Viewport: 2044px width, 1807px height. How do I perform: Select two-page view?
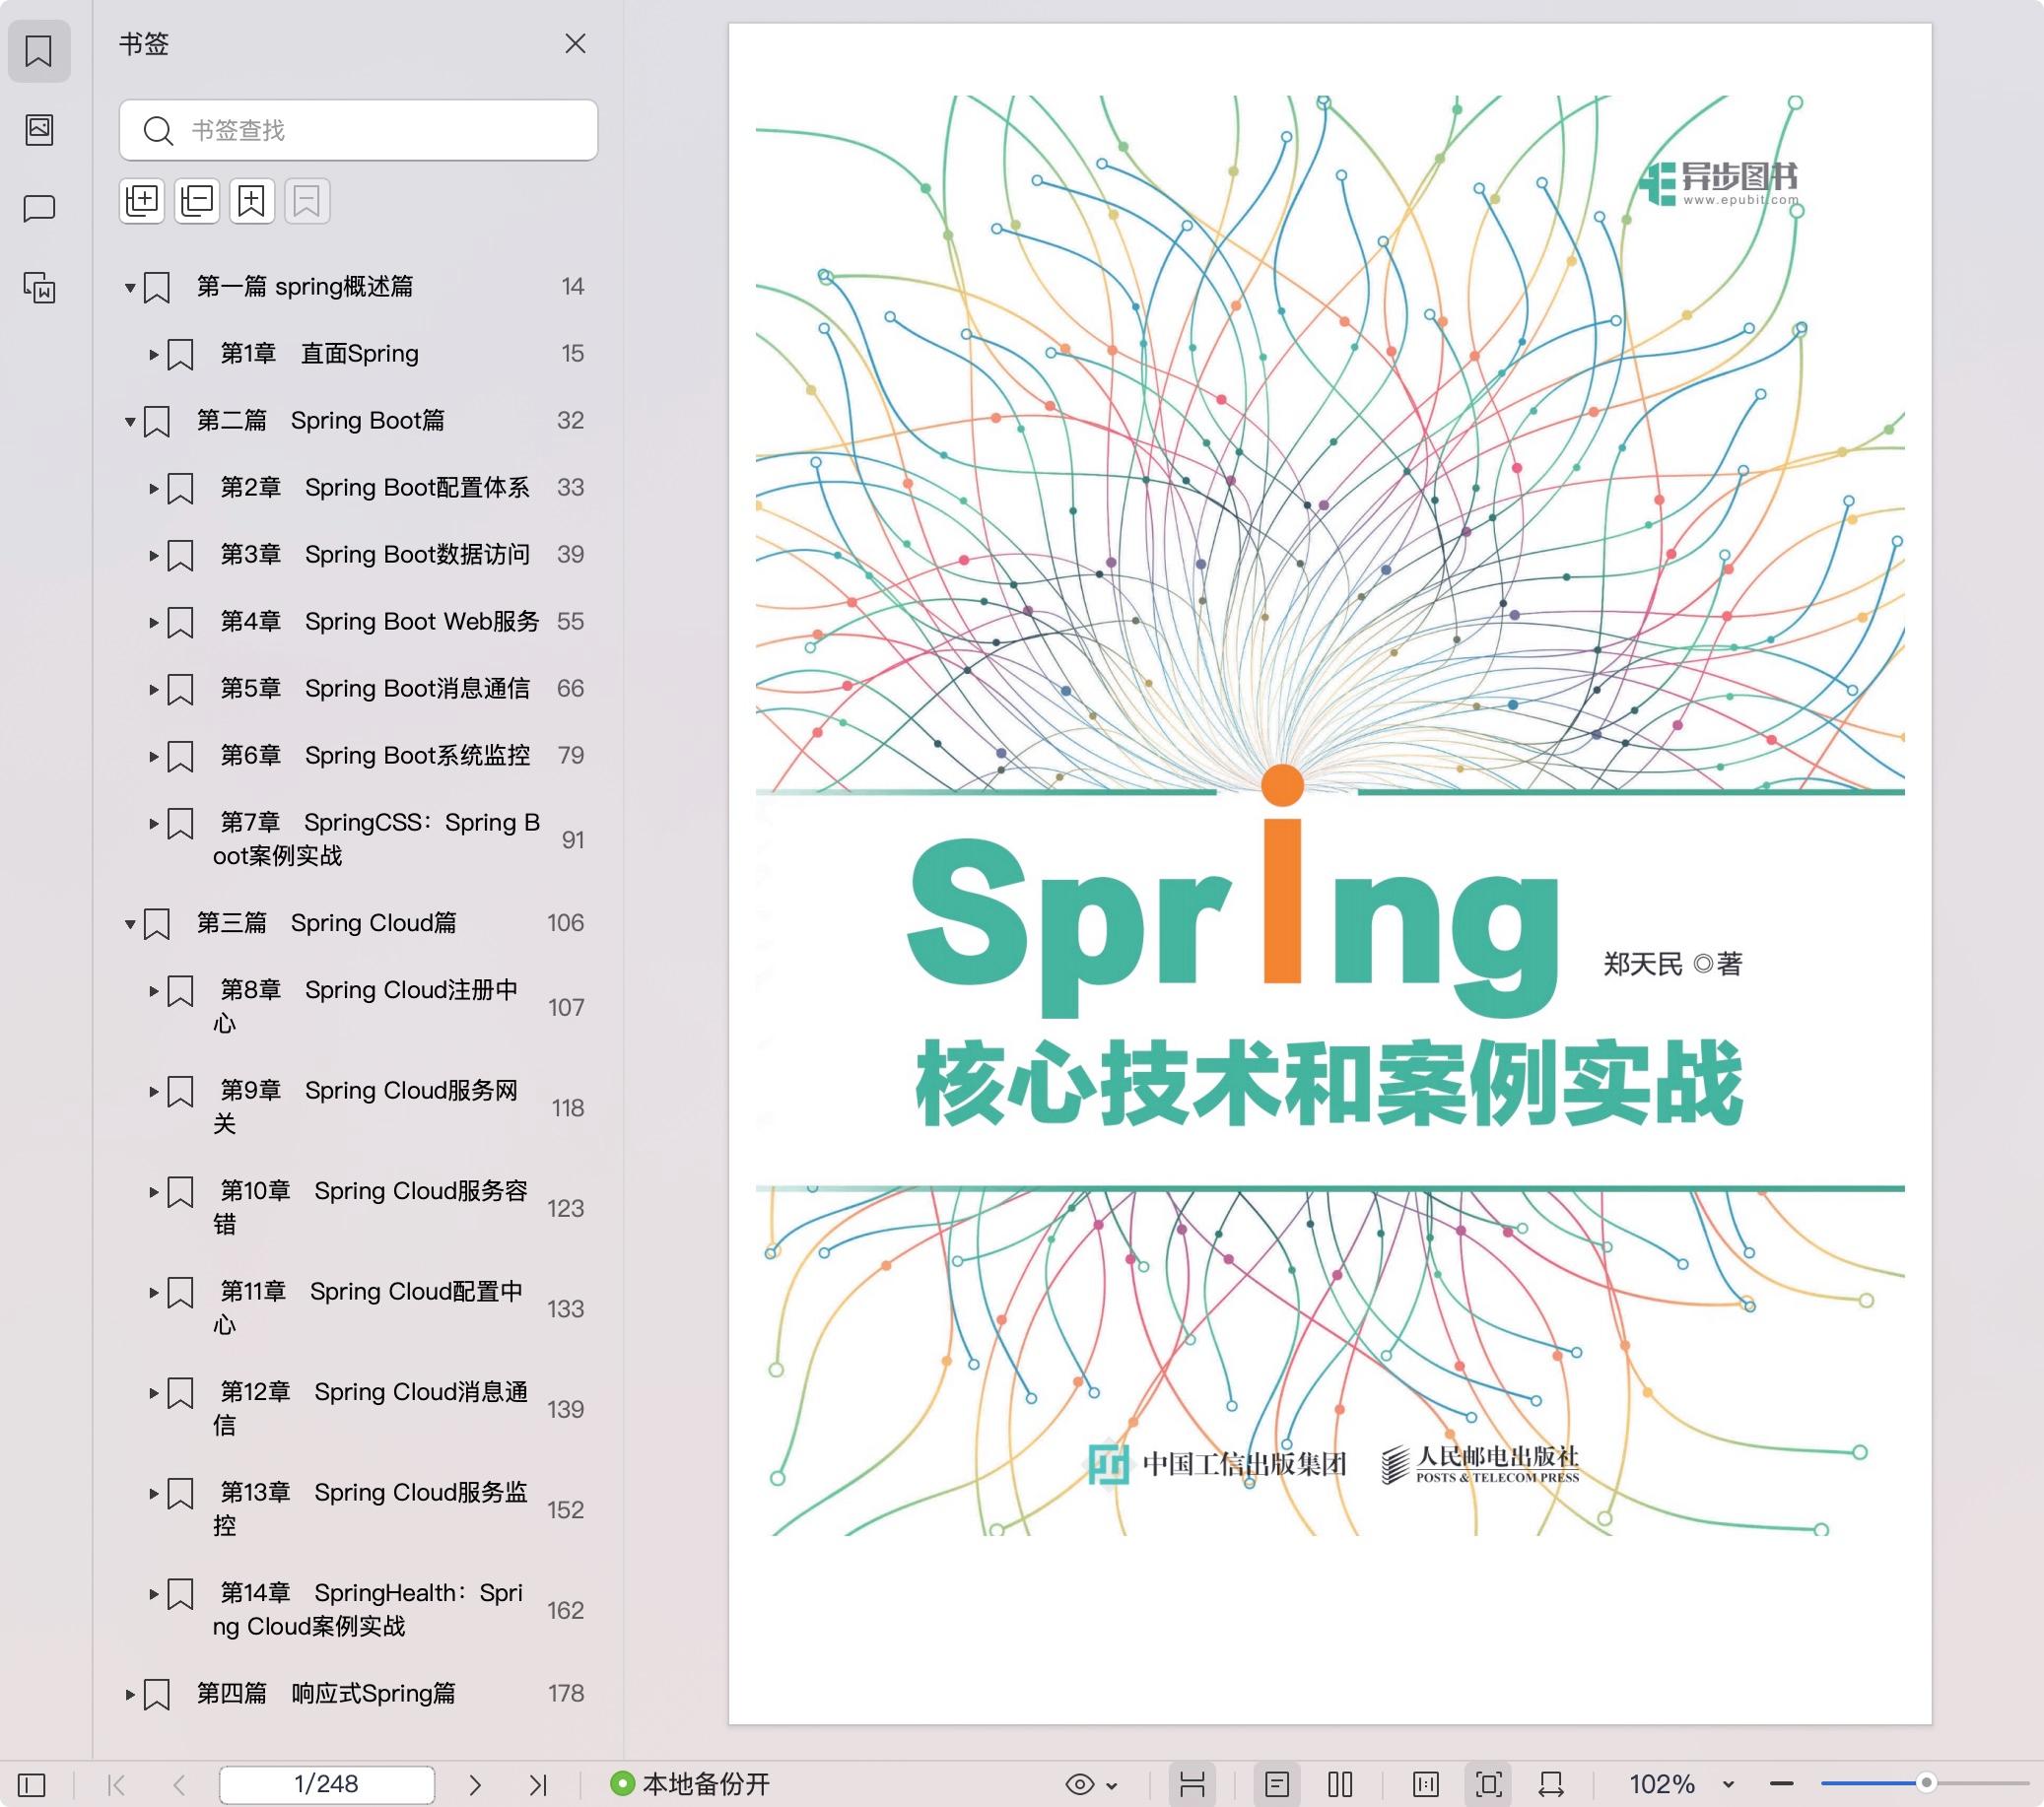point(1340,1784)
